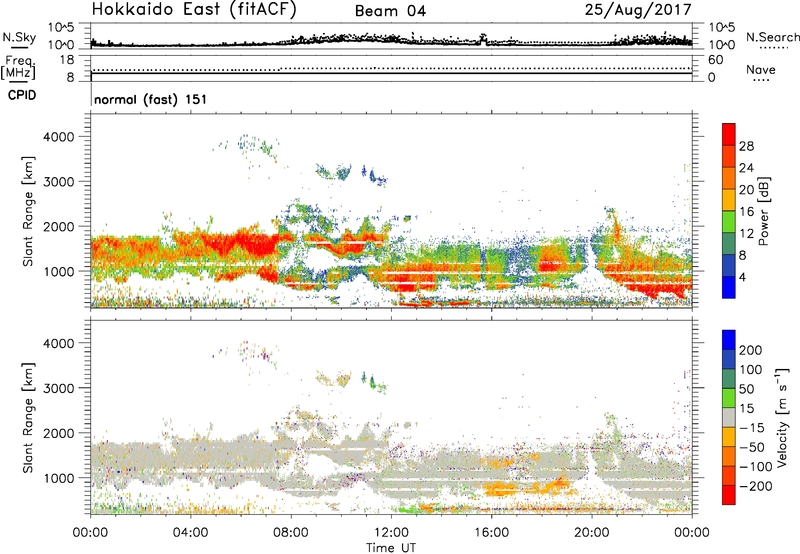The width and height of the screenshot is (800, 554).
Task: Click the red bottom of the velocity color bar
Action: coord(729,495)
